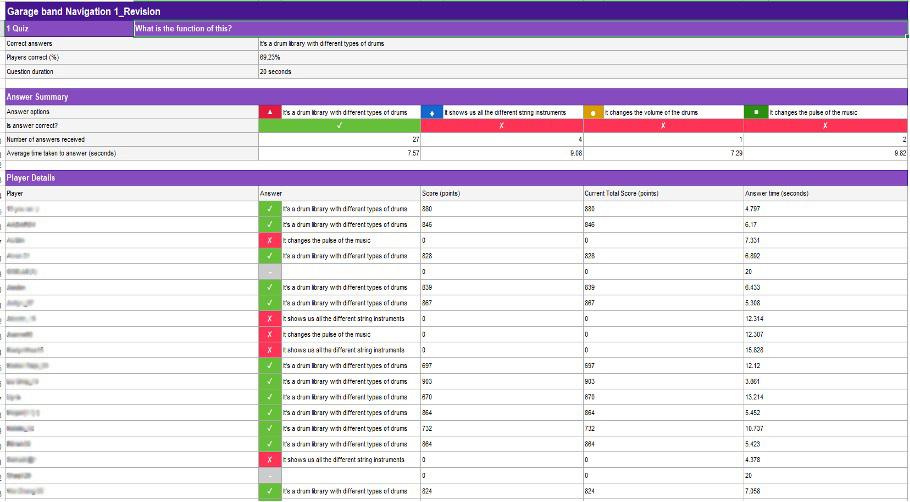Click the green check icon in the score 839 row

tap(270, 287)
